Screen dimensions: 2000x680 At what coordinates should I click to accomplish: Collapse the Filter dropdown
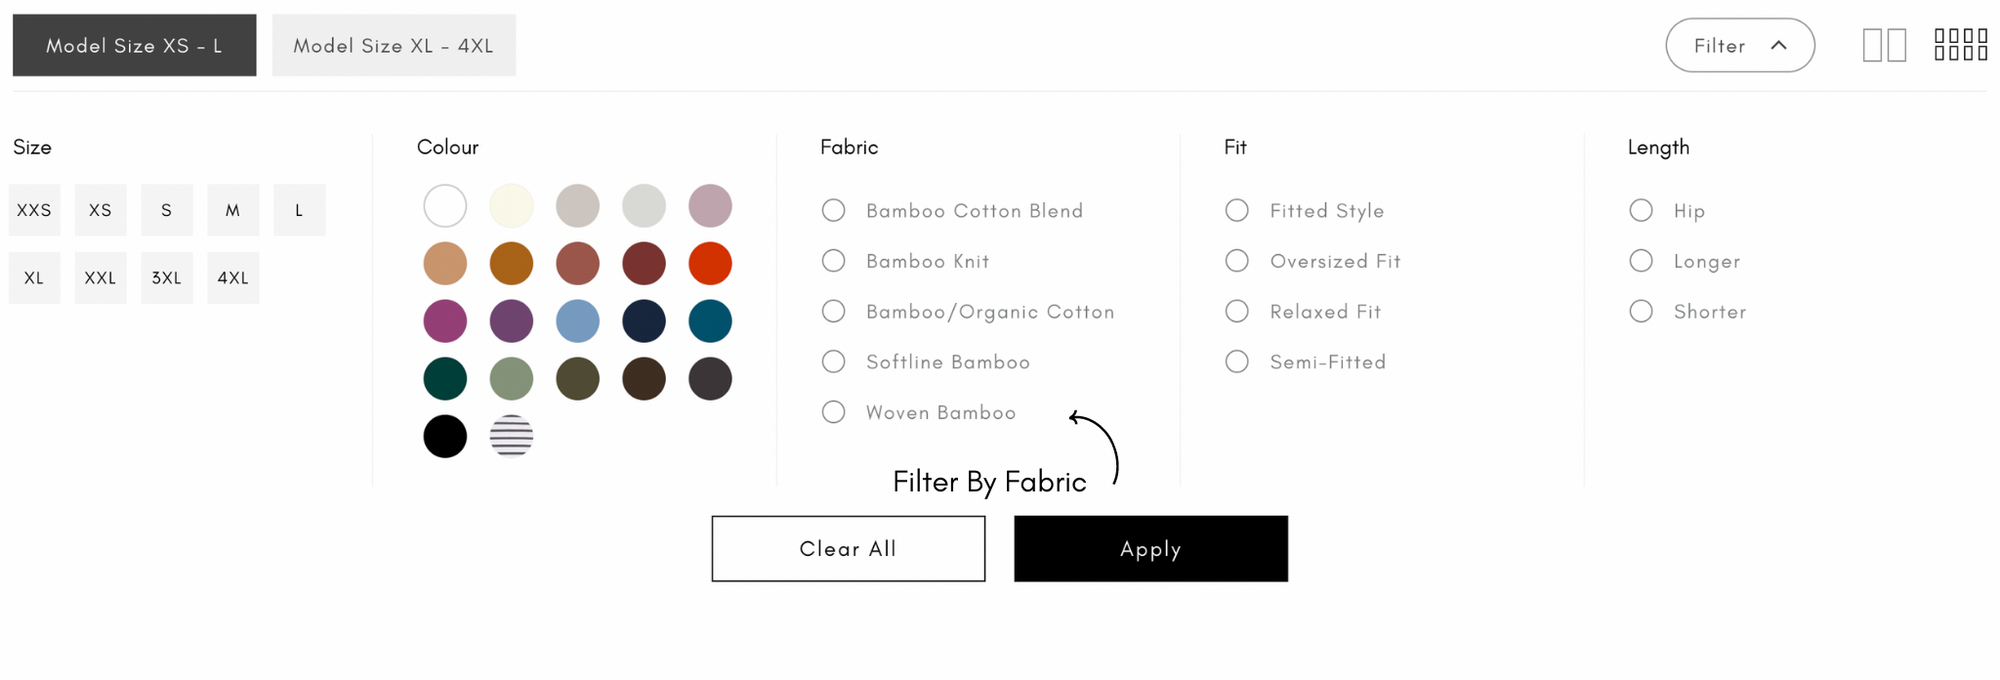1740,45
